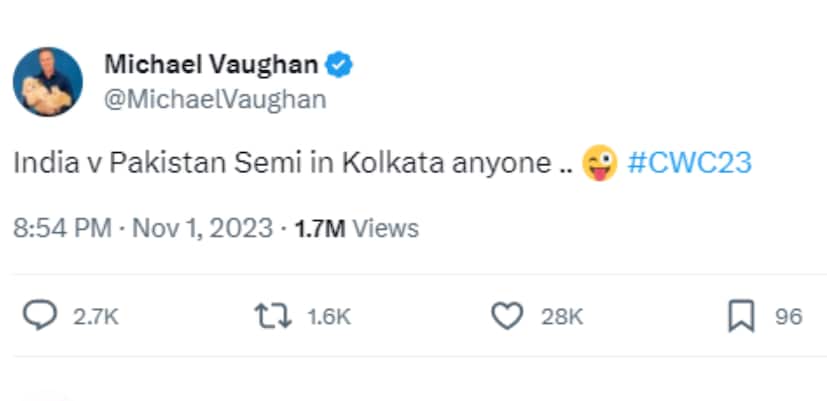Click the 28K likes count
The height and width of the screenshot is (401, 827).
pyautogui.click(x=562, y=317)
